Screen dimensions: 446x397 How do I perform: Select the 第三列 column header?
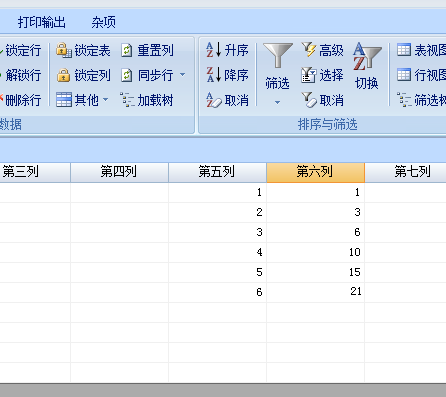point(35,172)
